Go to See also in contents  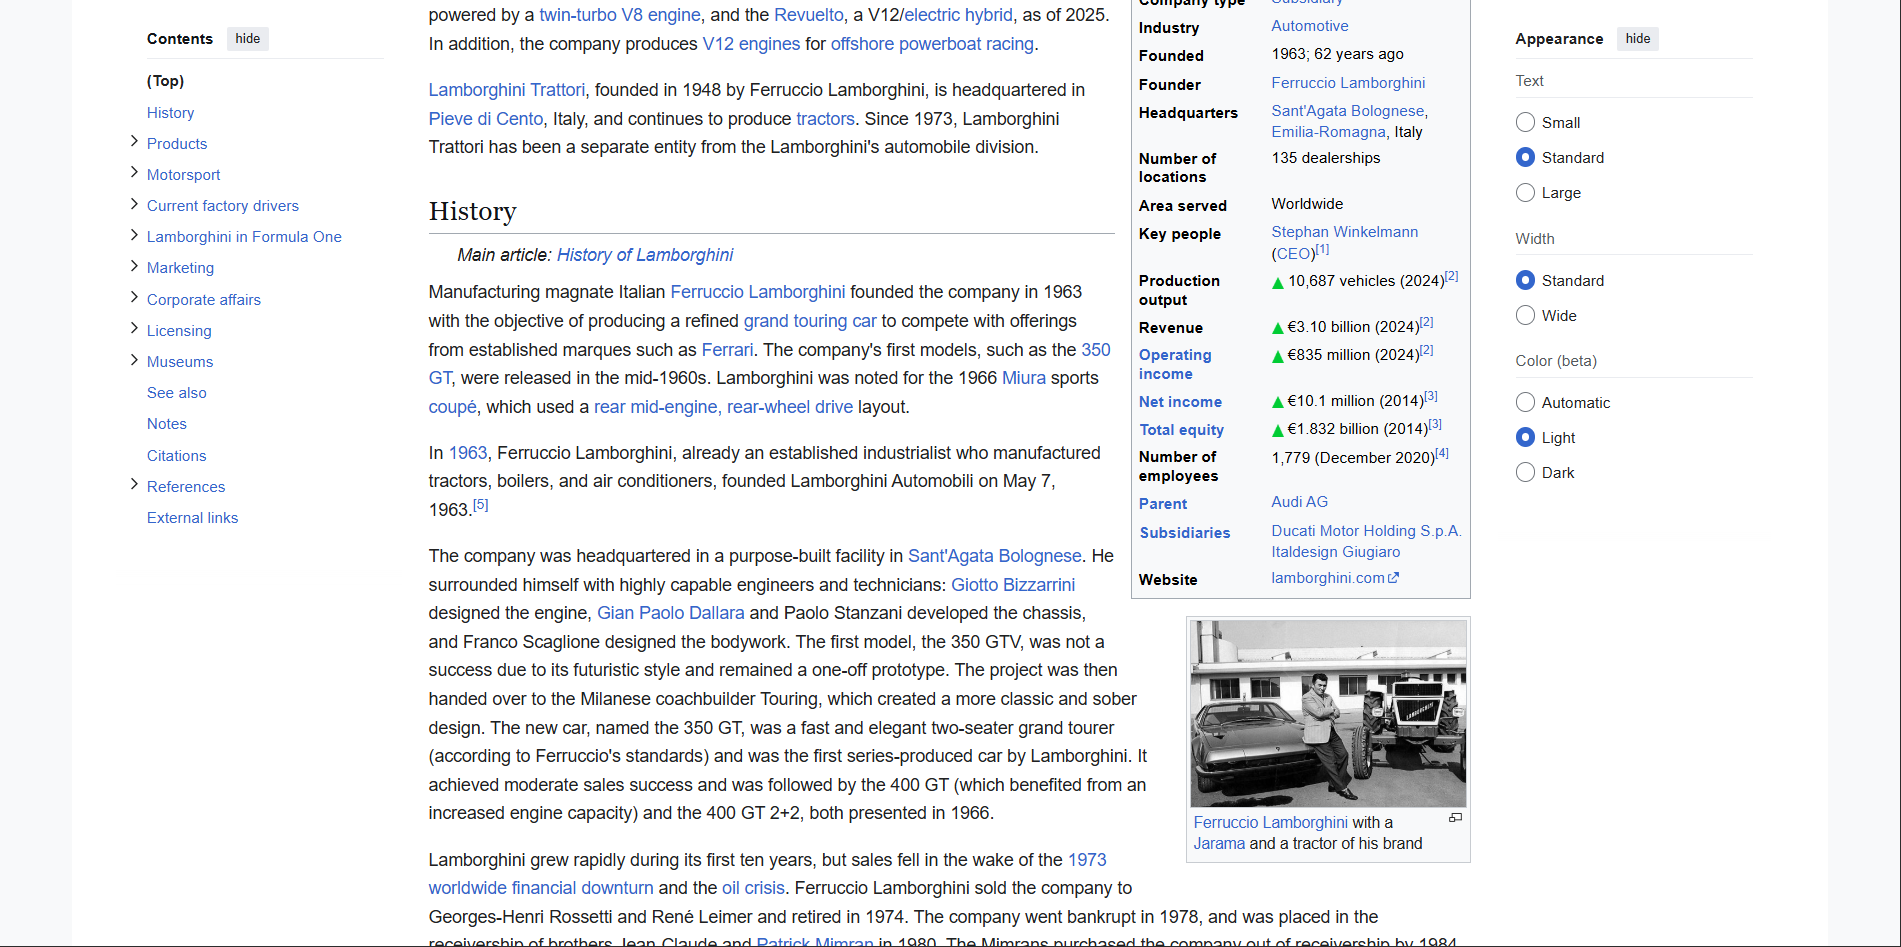[177, 393]
